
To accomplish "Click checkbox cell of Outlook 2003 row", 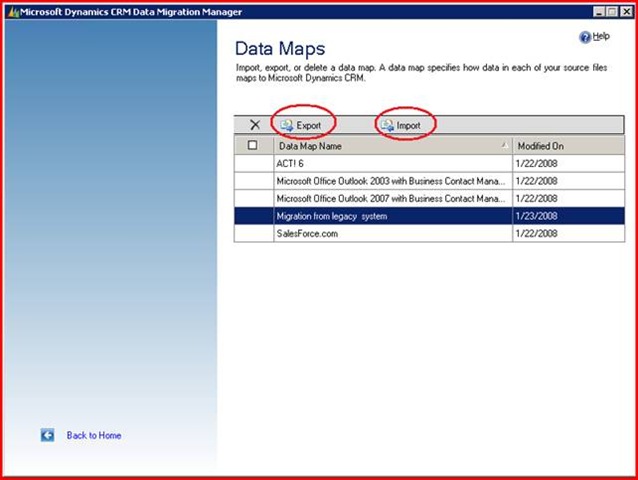I will click(254, 181).
